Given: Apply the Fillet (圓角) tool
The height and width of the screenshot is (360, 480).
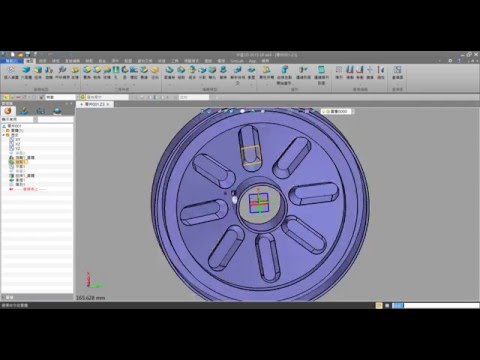Looking at the screenshot, I should coord(87,72).
